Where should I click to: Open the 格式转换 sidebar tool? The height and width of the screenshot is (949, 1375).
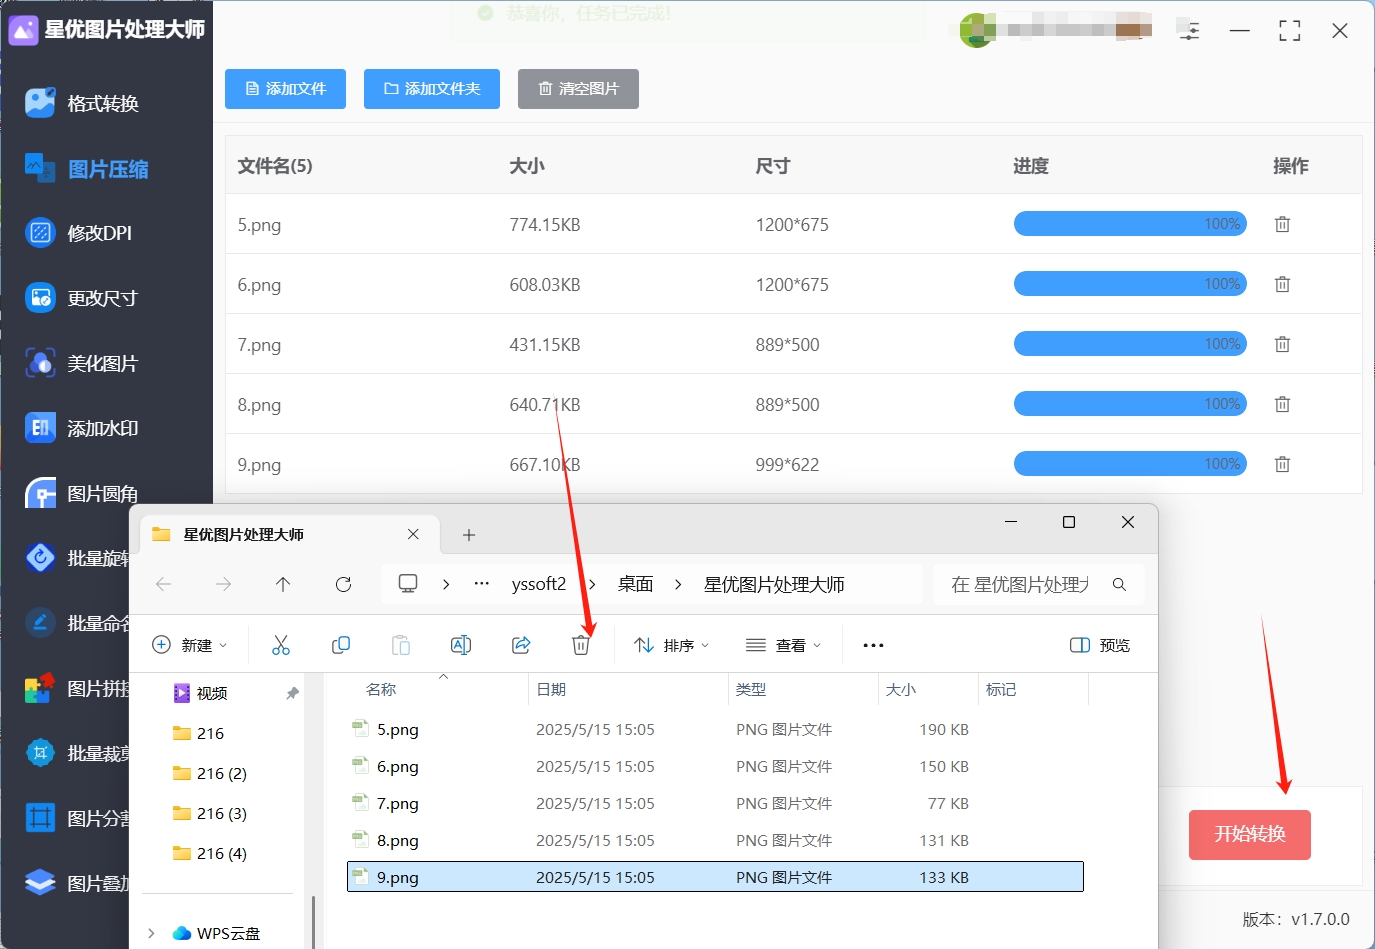84,103
